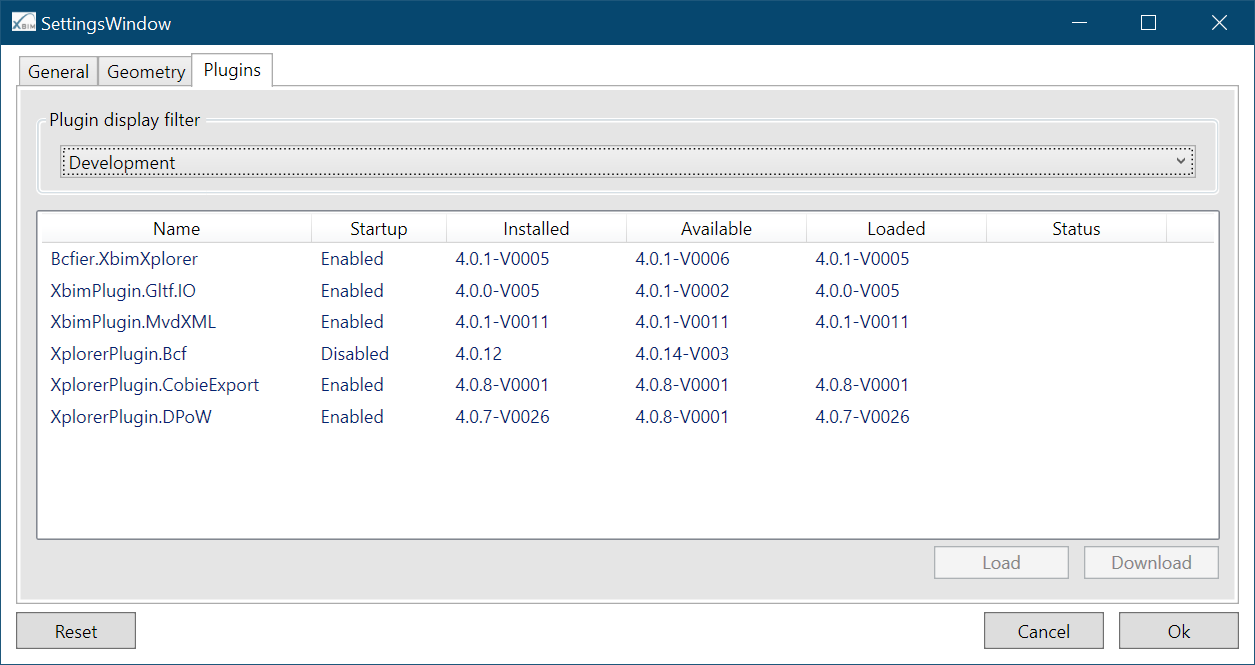Toggle the Enabled state of XplorerPlugin.DPoW
Image resolution: width=1255 pixels, height=665 pixels.
[x=352, y=416]
